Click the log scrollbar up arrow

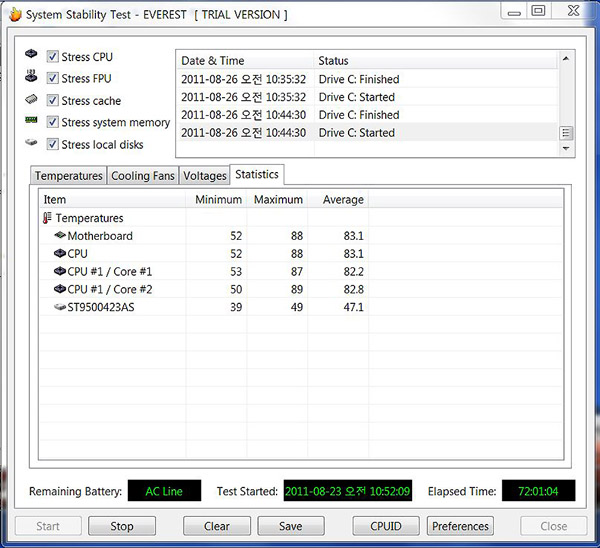(x=566, y=59)
